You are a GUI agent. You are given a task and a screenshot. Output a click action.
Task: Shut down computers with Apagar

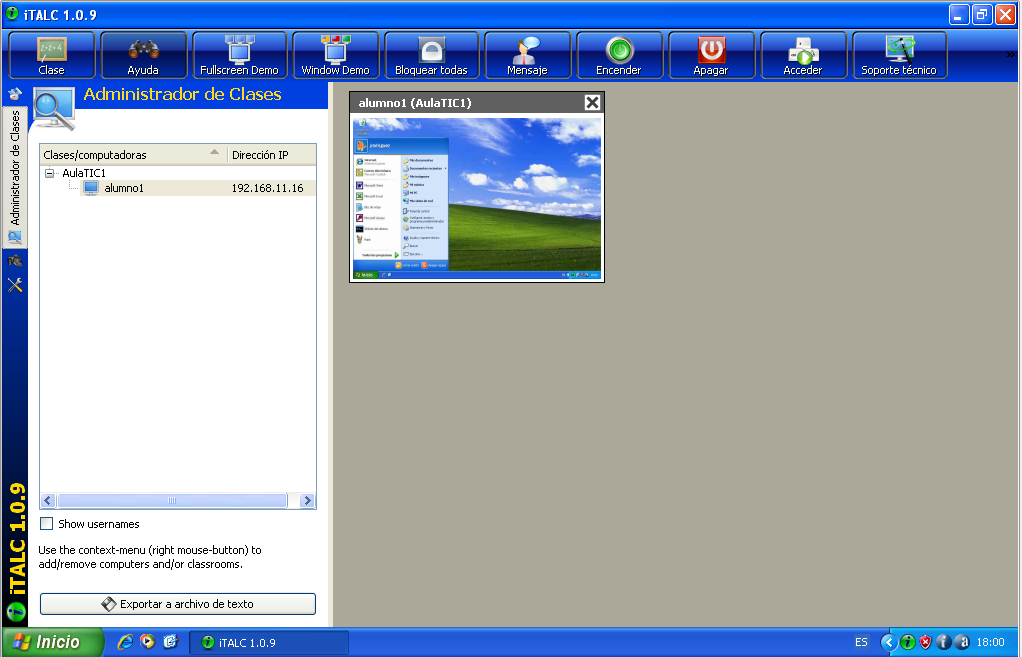(x=711, y=56)
